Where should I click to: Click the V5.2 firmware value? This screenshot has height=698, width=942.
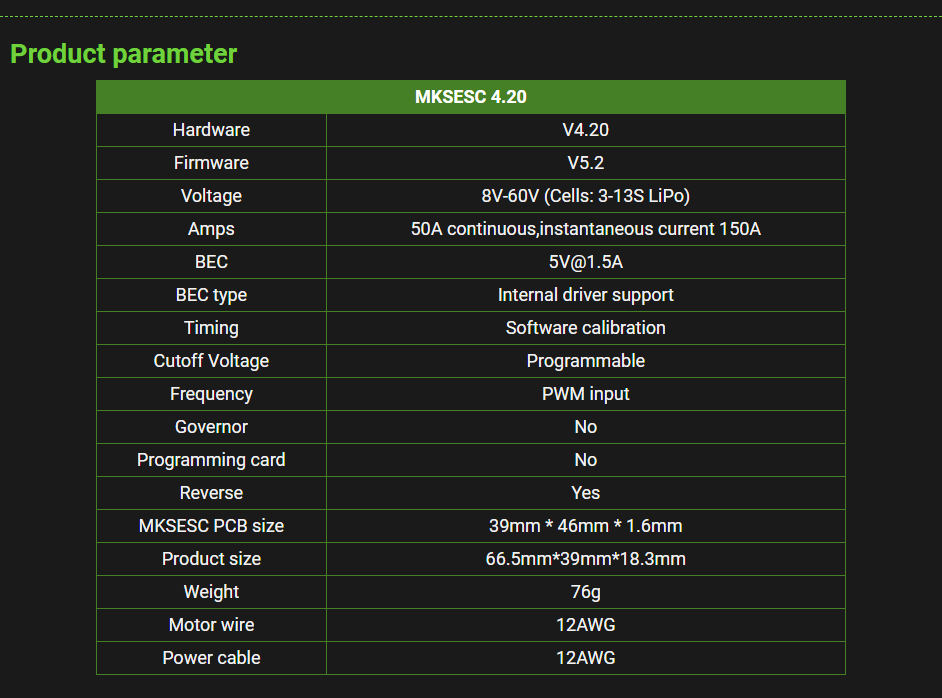pyautogui.click(x=585, y=163)
